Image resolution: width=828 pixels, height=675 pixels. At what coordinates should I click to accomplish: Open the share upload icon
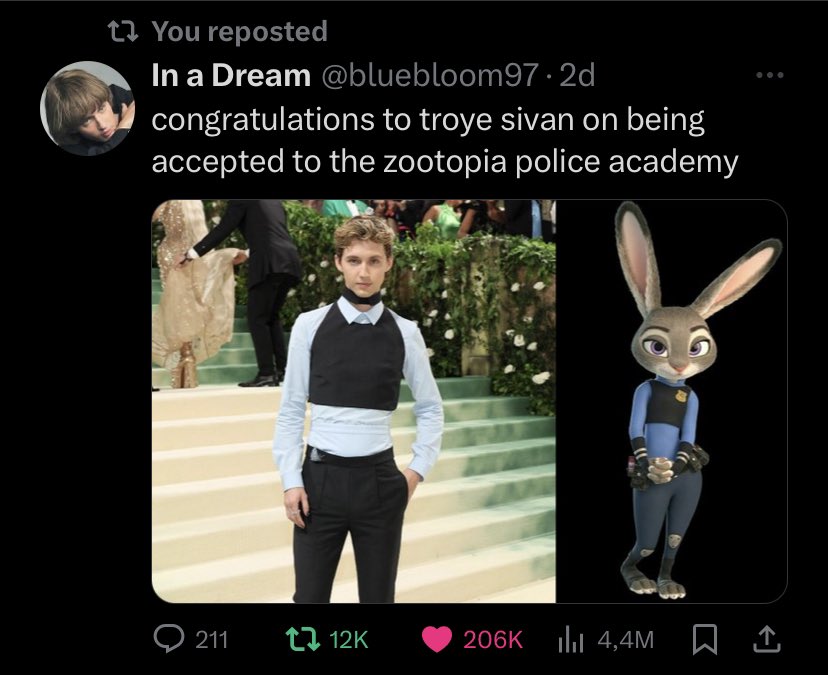(x=766, y=639)
